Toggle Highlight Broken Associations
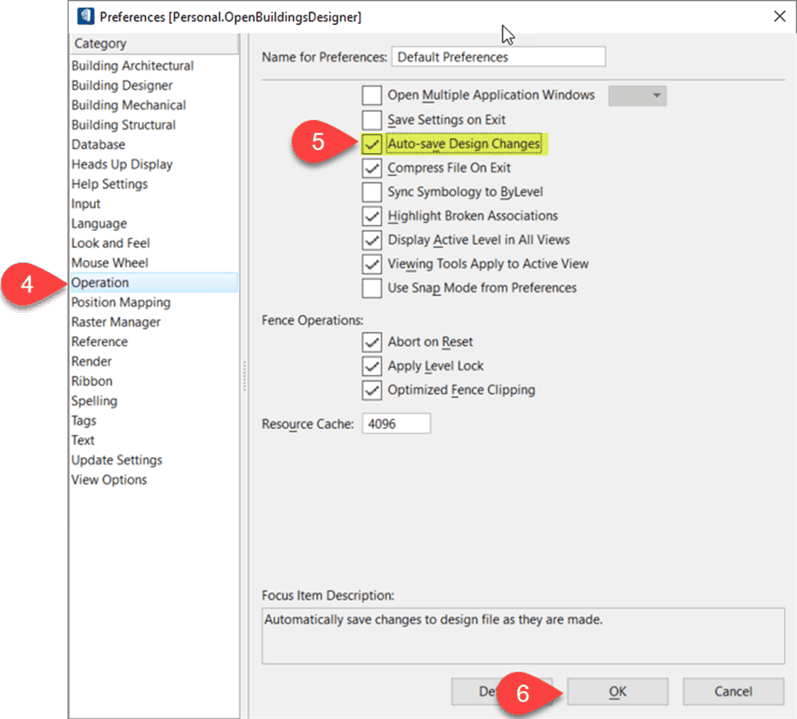797x719 pixels. click(372, 216)
